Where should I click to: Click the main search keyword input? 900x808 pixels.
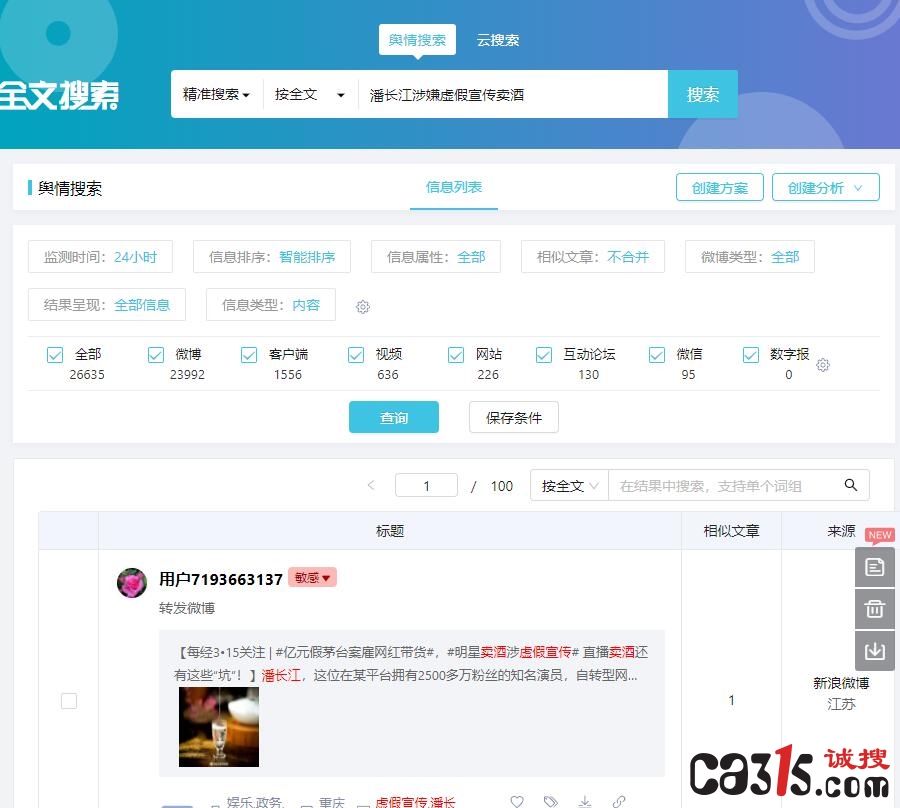point(513,94)
